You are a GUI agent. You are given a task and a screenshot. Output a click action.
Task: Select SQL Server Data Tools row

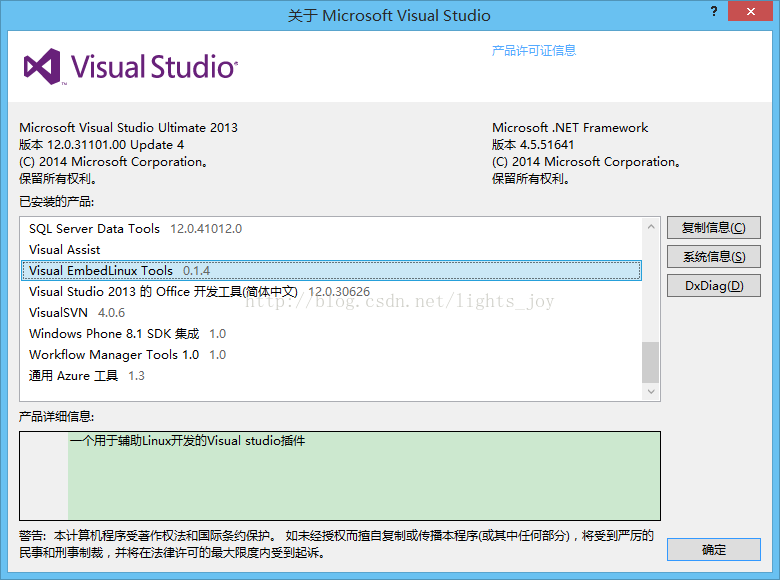pyautogui.click(x=331, y=229)
